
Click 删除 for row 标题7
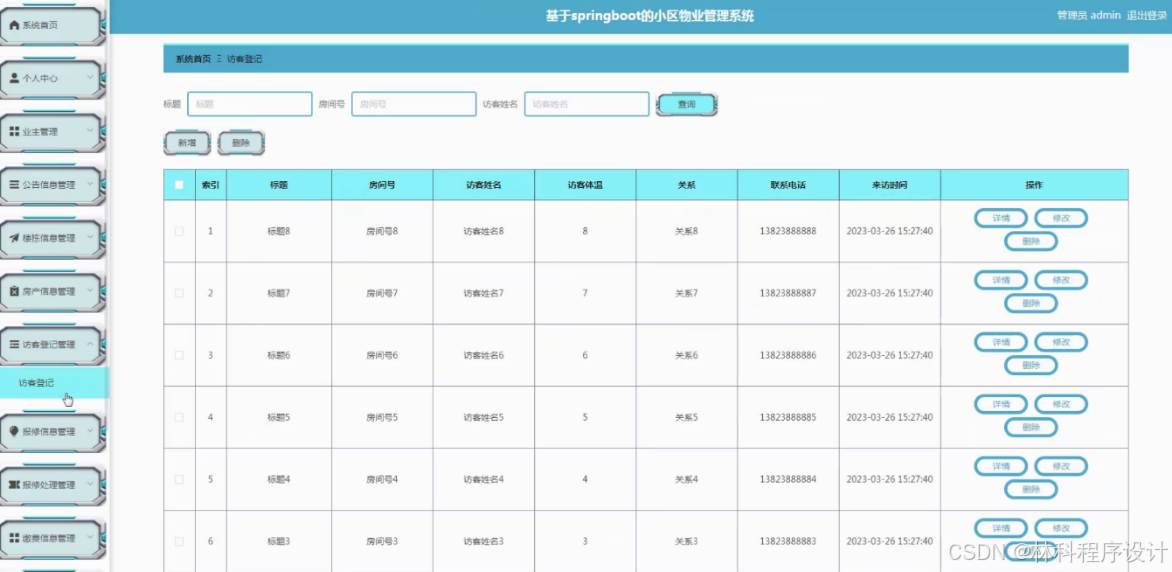click(1031, 304)
